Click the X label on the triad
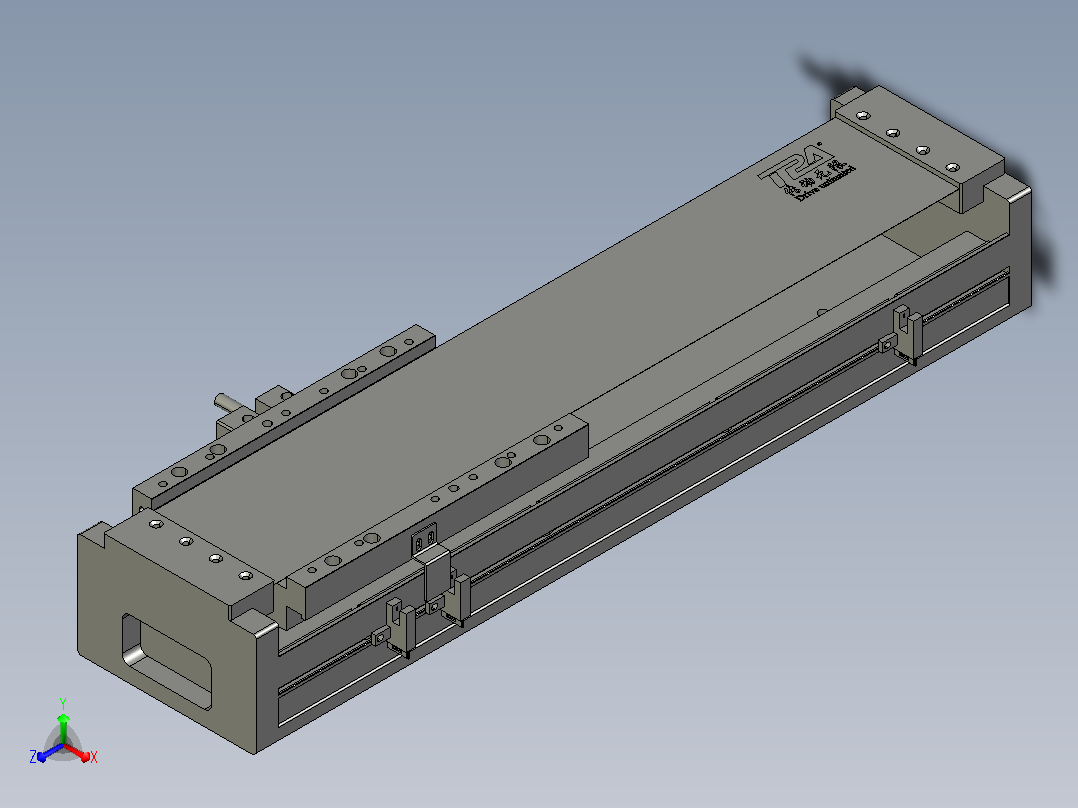The image size is (1078, 808). [94, 757]
